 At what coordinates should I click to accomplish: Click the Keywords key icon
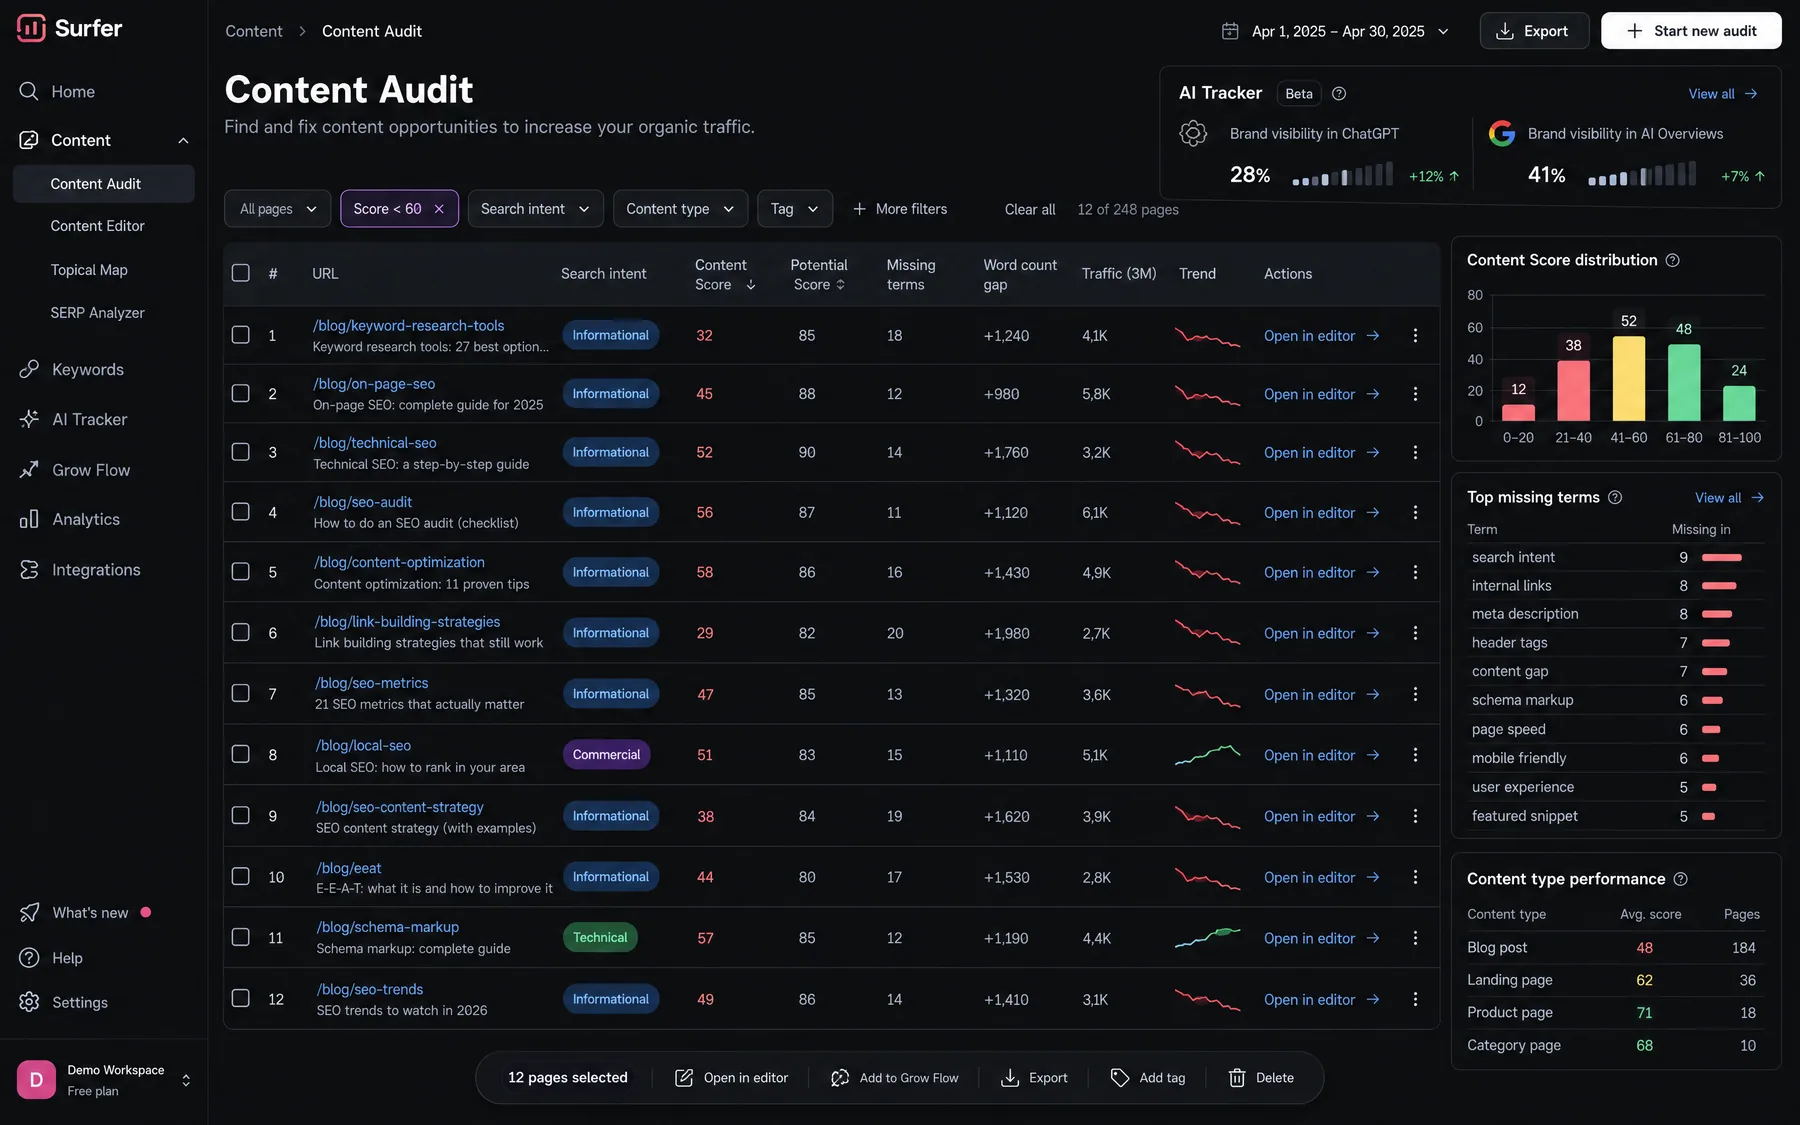[29, 369]
